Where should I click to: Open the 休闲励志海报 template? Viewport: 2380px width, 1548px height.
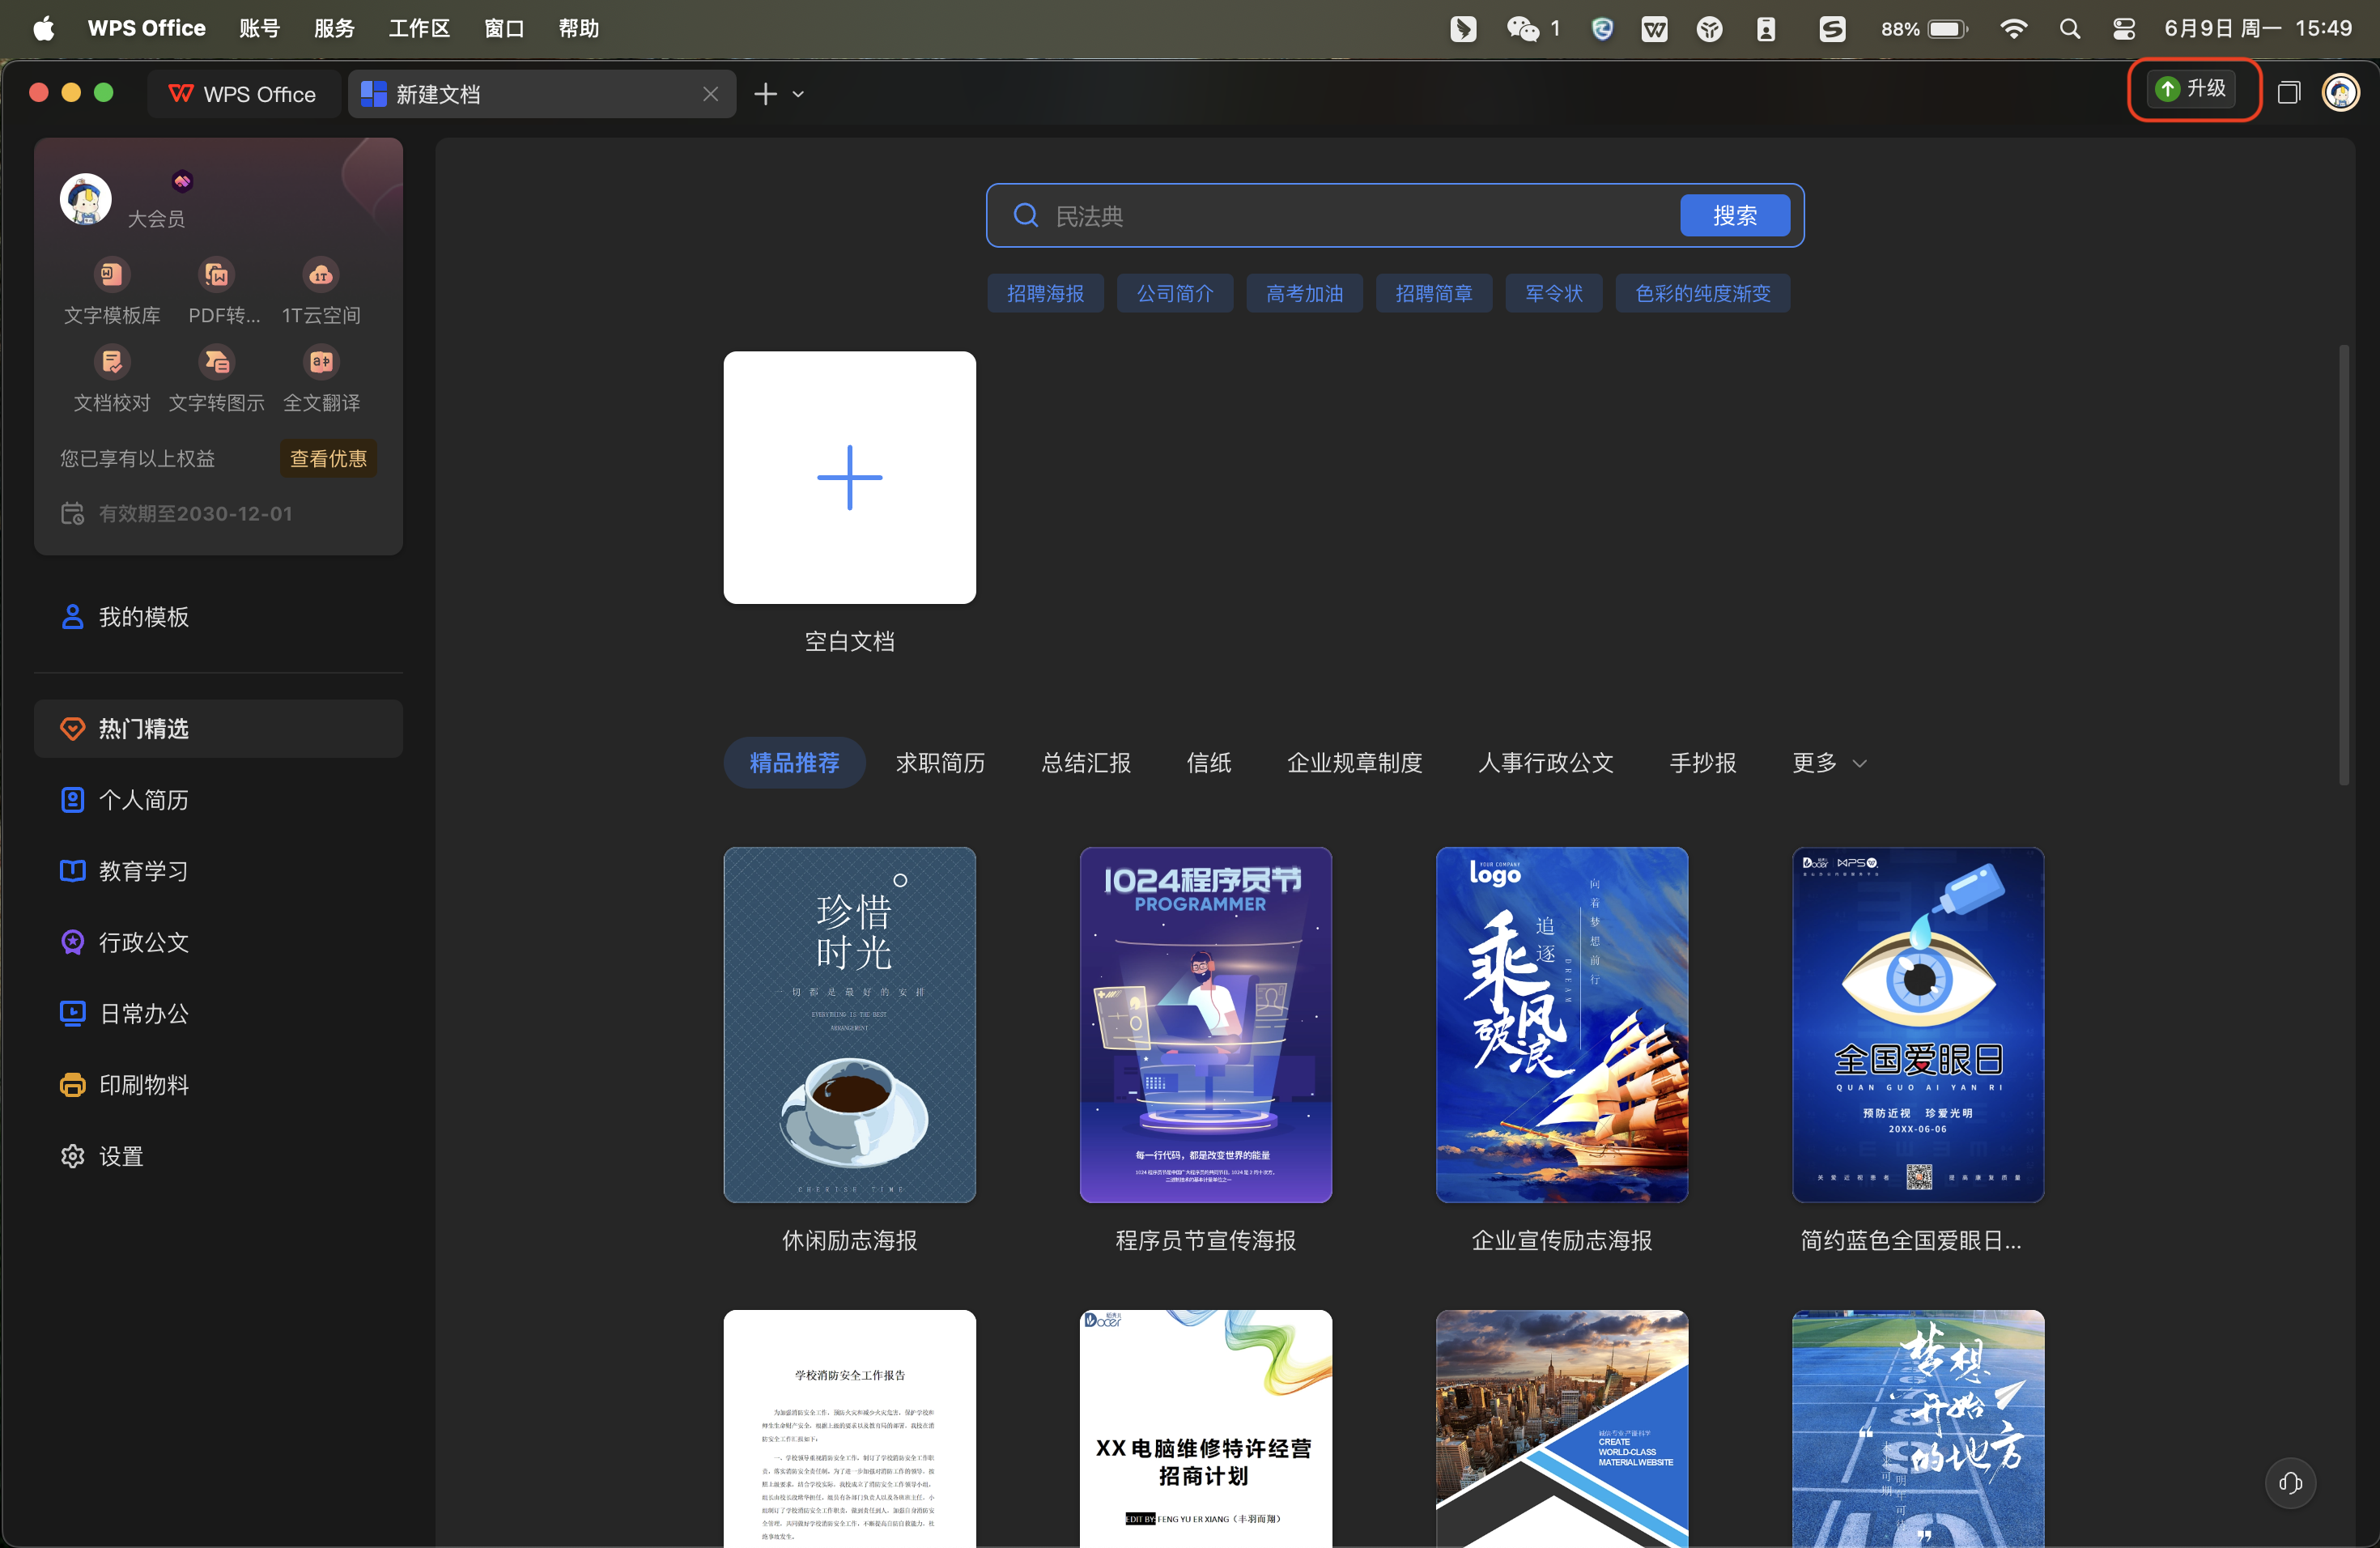tap(849, 1025)
